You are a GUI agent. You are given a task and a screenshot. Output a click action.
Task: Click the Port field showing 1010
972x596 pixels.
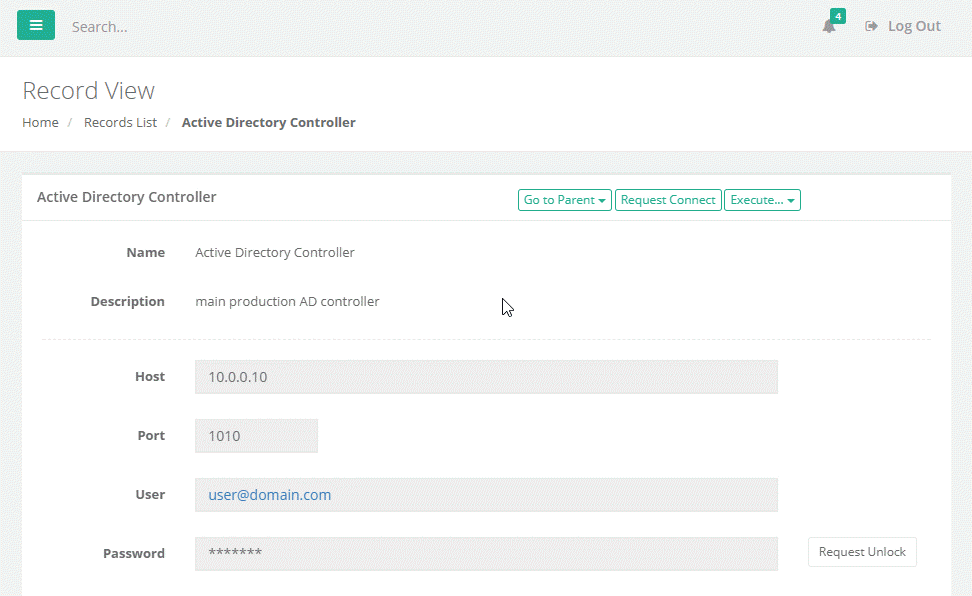(256, 436)
